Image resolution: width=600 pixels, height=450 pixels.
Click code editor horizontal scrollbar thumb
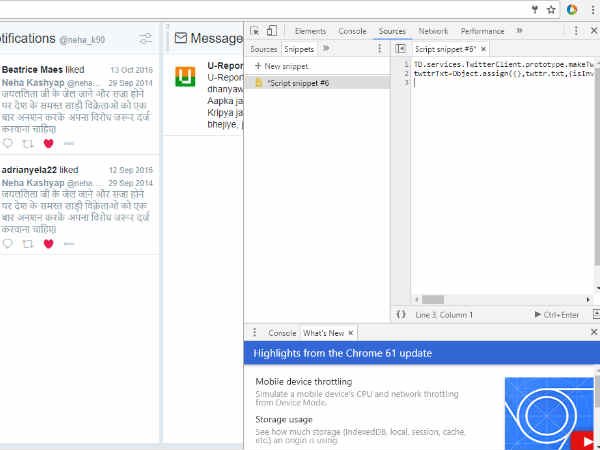[433, 300]
